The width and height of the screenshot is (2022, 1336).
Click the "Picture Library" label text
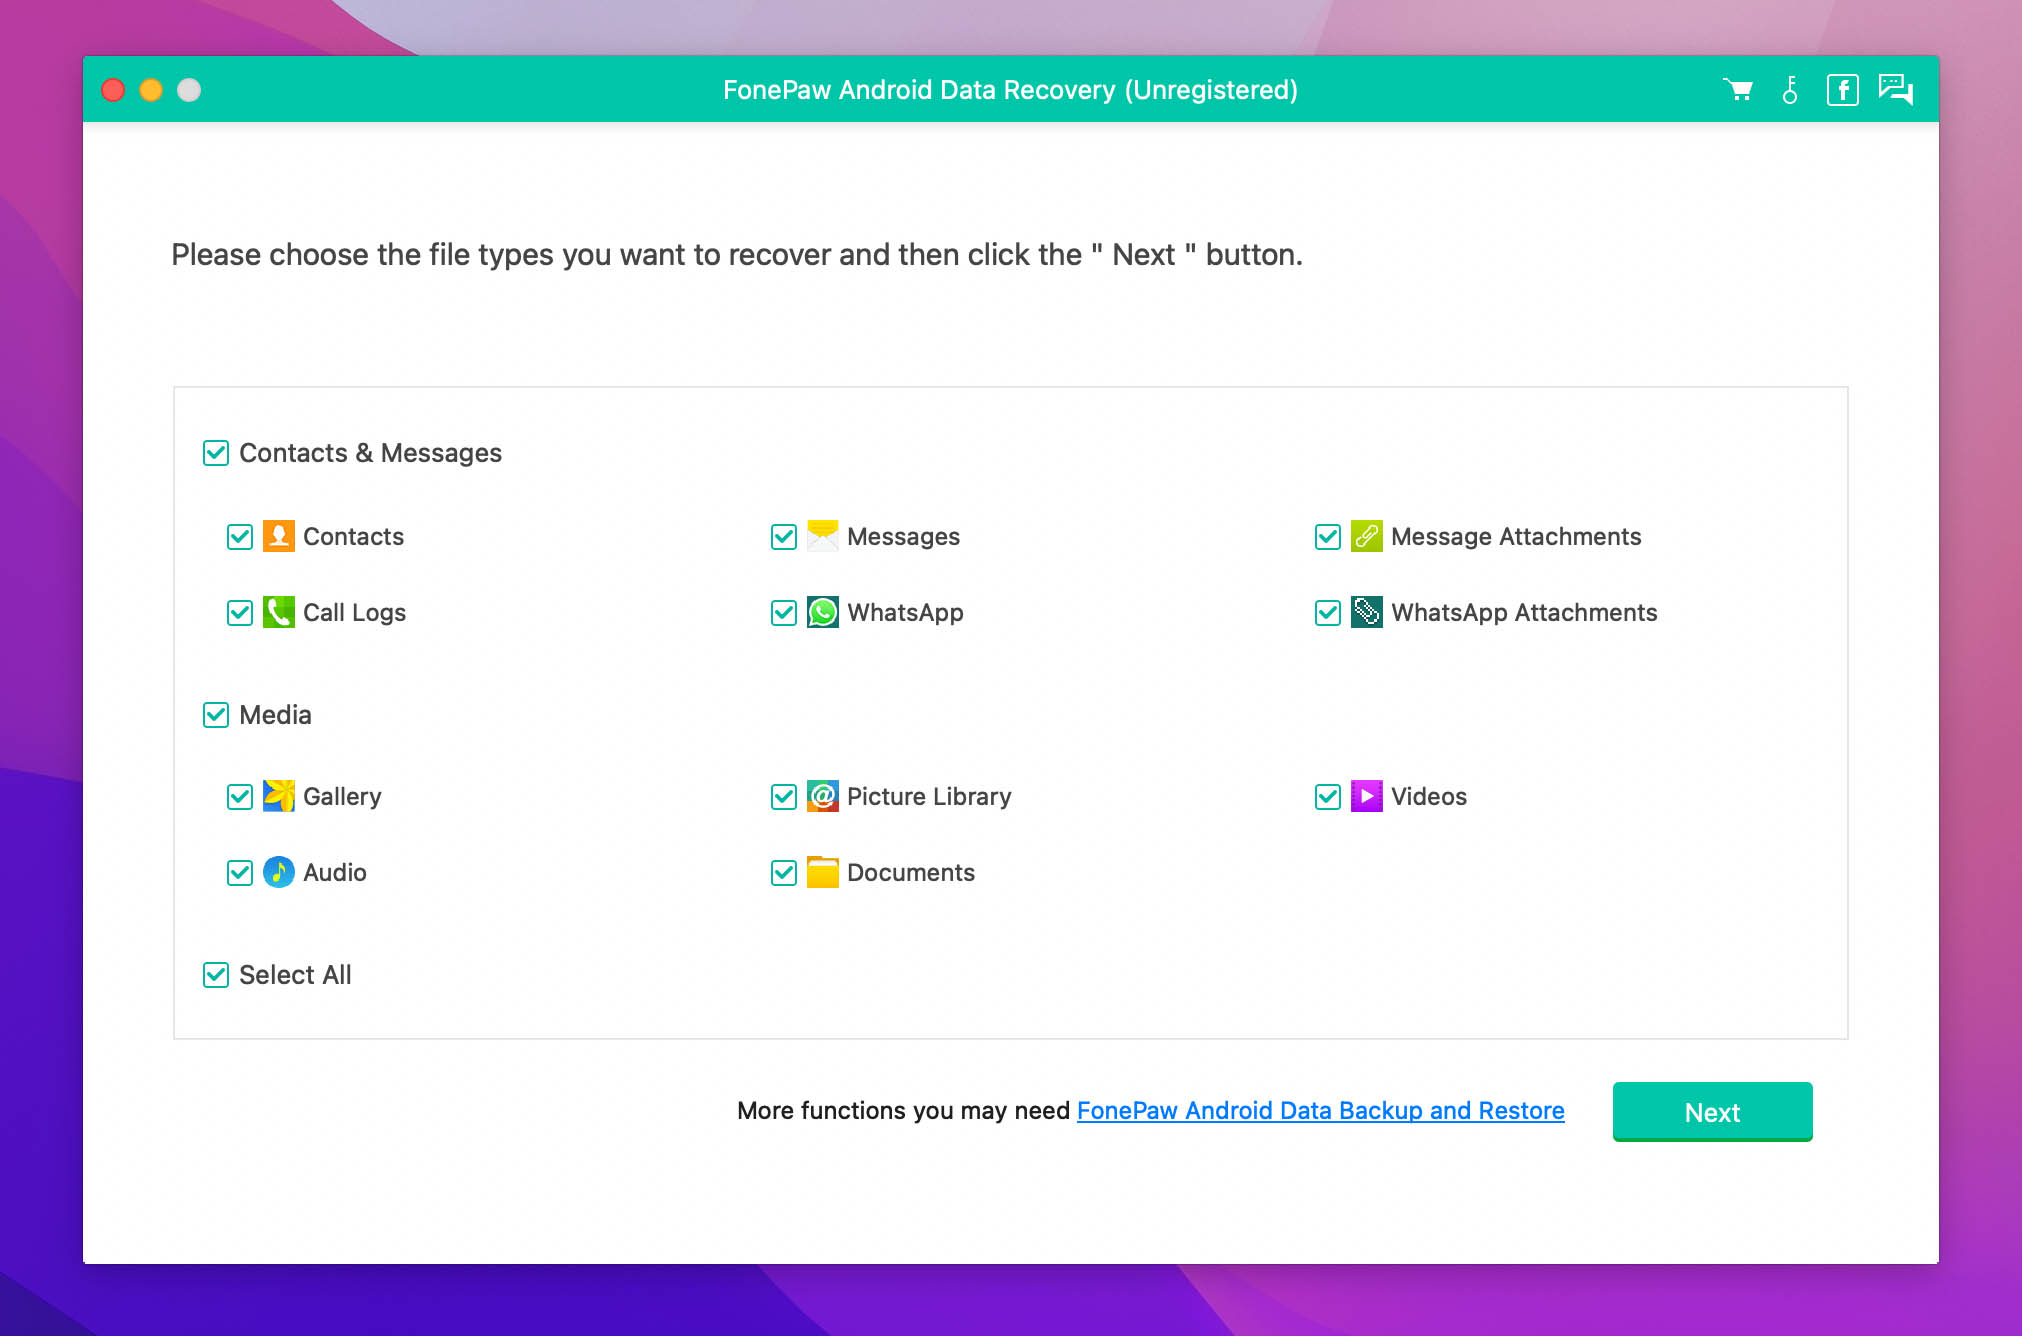(x=929, y=797)
